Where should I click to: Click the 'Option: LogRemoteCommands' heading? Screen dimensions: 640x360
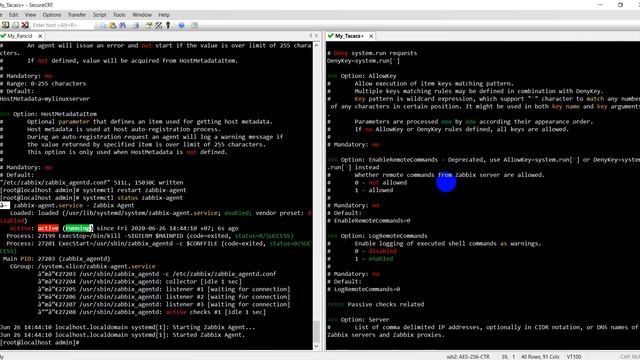(x=384, y=236)
